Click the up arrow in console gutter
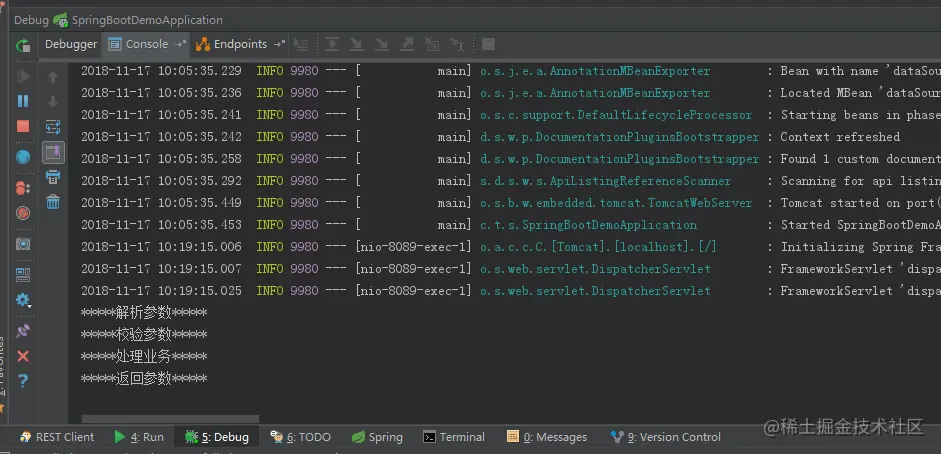941x454 pixels. (53, 77)
